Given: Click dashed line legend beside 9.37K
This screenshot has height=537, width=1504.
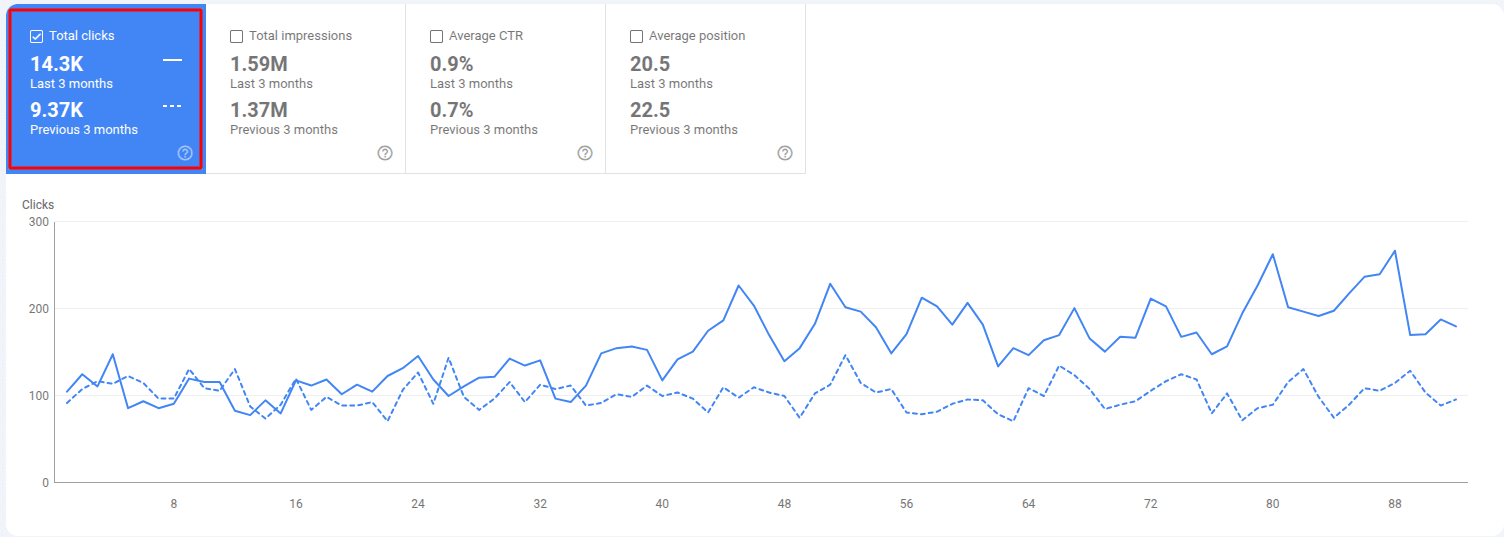Looking at the screenshot, I should [172, 107].
